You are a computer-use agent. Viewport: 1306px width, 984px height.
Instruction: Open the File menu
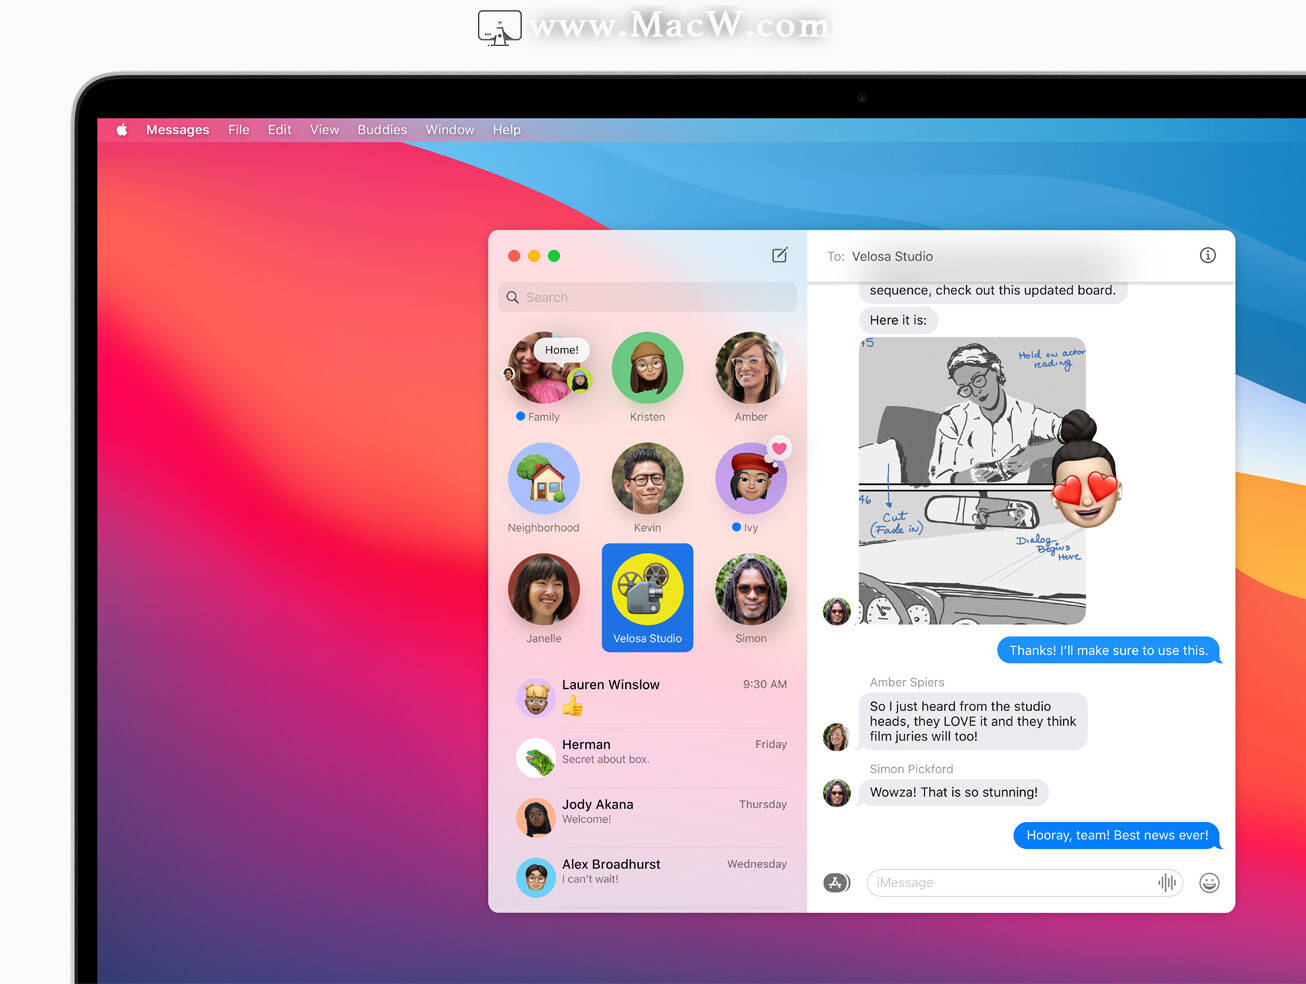(239, 130)
